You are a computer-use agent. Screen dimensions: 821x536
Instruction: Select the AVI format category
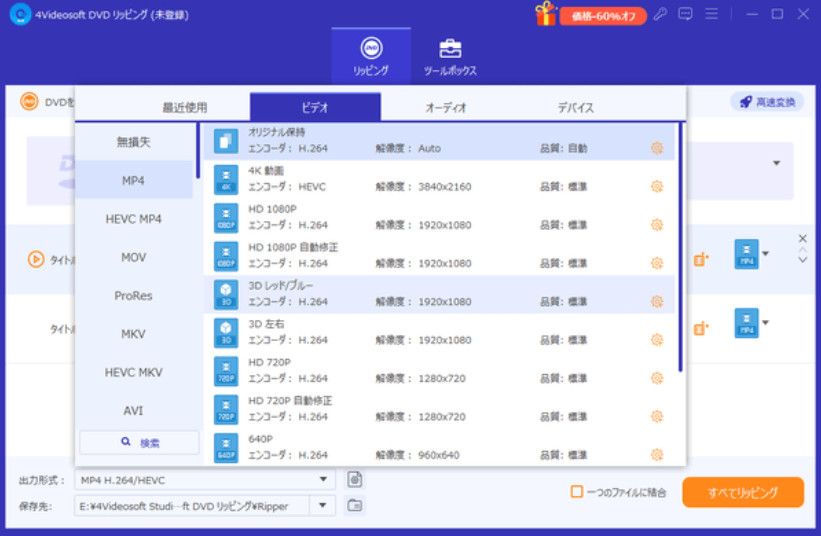134,410
